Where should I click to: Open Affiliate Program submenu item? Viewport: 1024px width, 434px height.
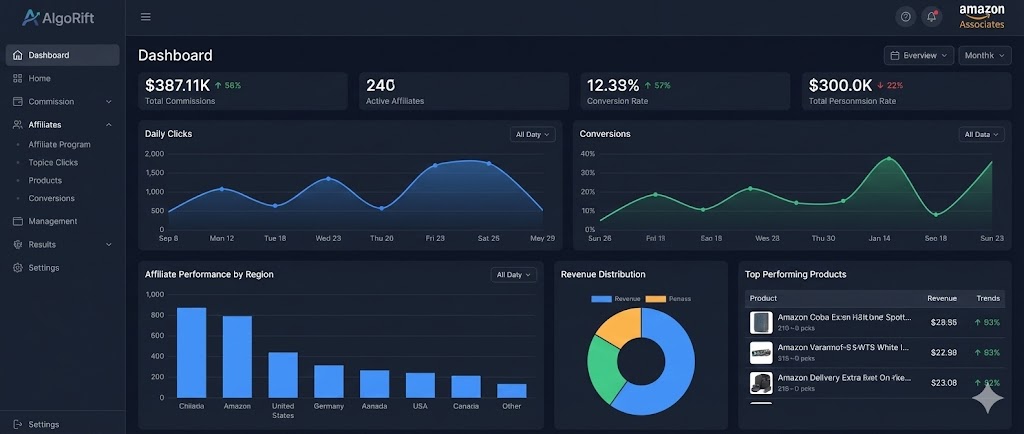(59, 145)
